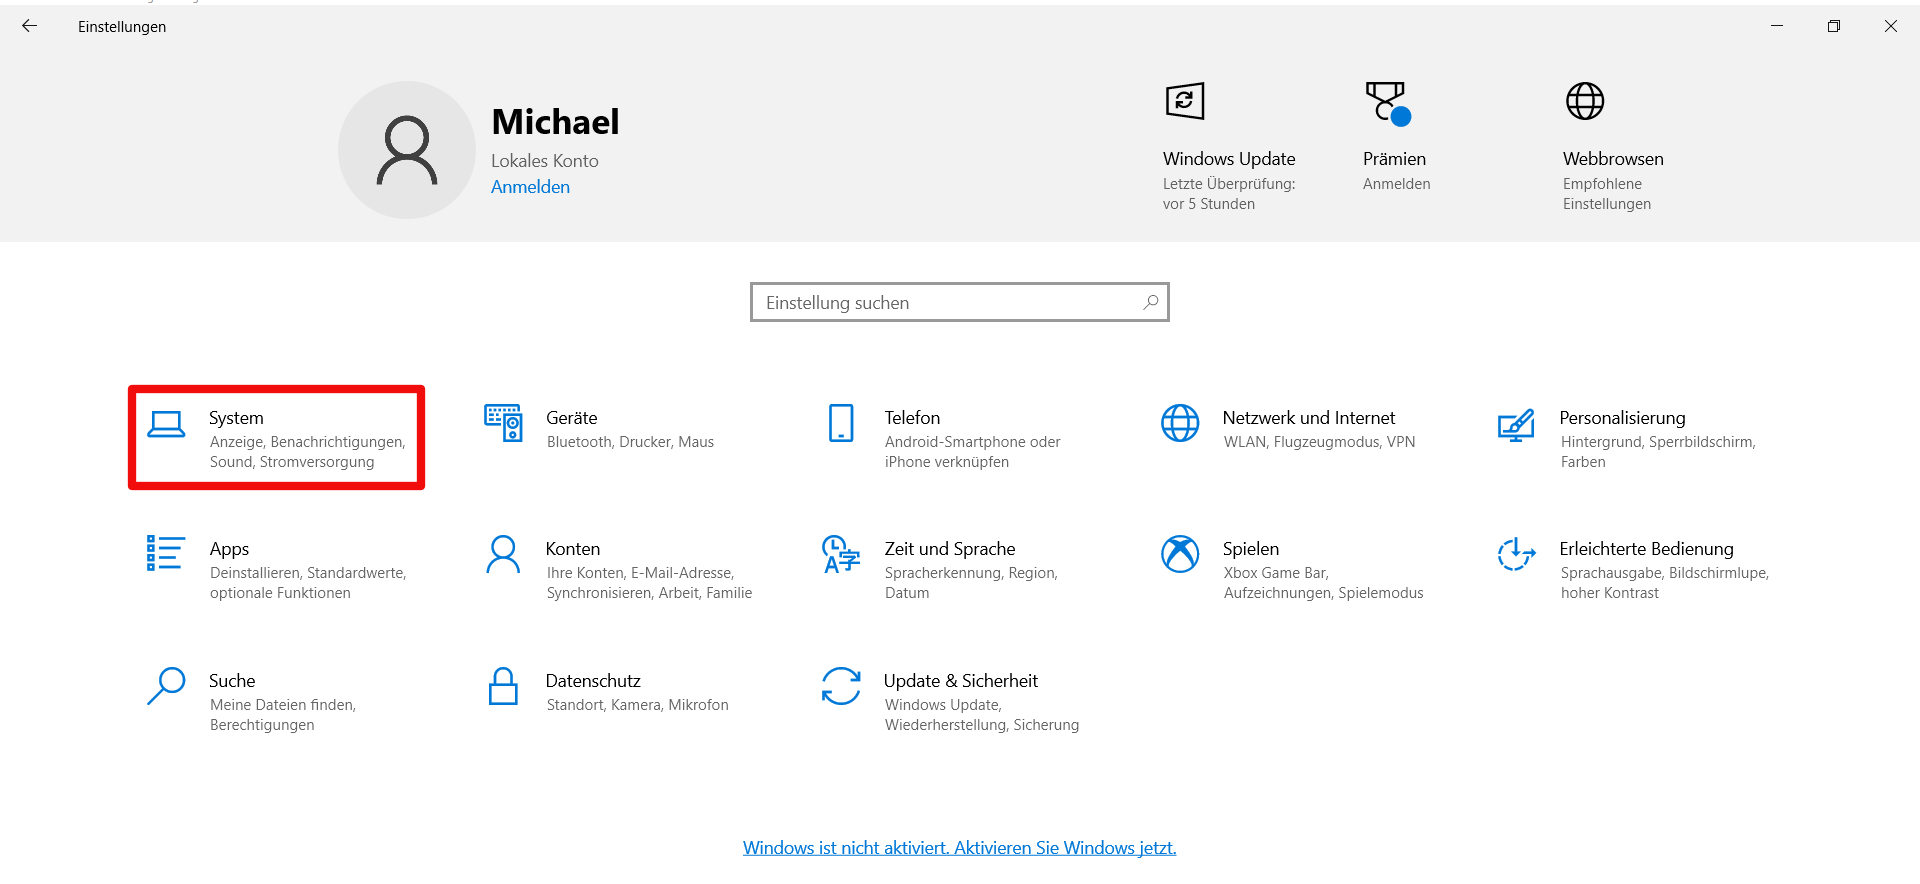Click the Anmelden link under Michael
Screen dimensions: 1920x884
point(530,187)
